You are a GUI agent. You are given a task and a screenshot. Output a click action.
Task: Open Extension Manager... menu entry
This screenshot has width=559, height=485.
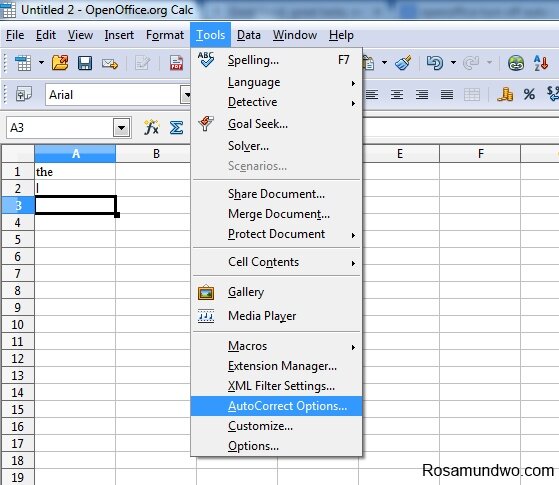[277, 366]
